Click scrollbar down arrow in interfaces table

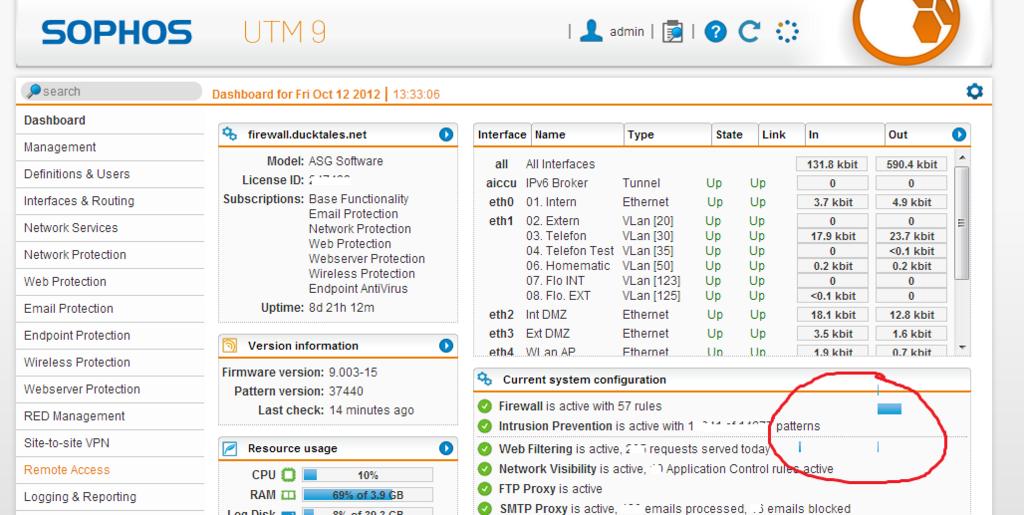[961, 347]
